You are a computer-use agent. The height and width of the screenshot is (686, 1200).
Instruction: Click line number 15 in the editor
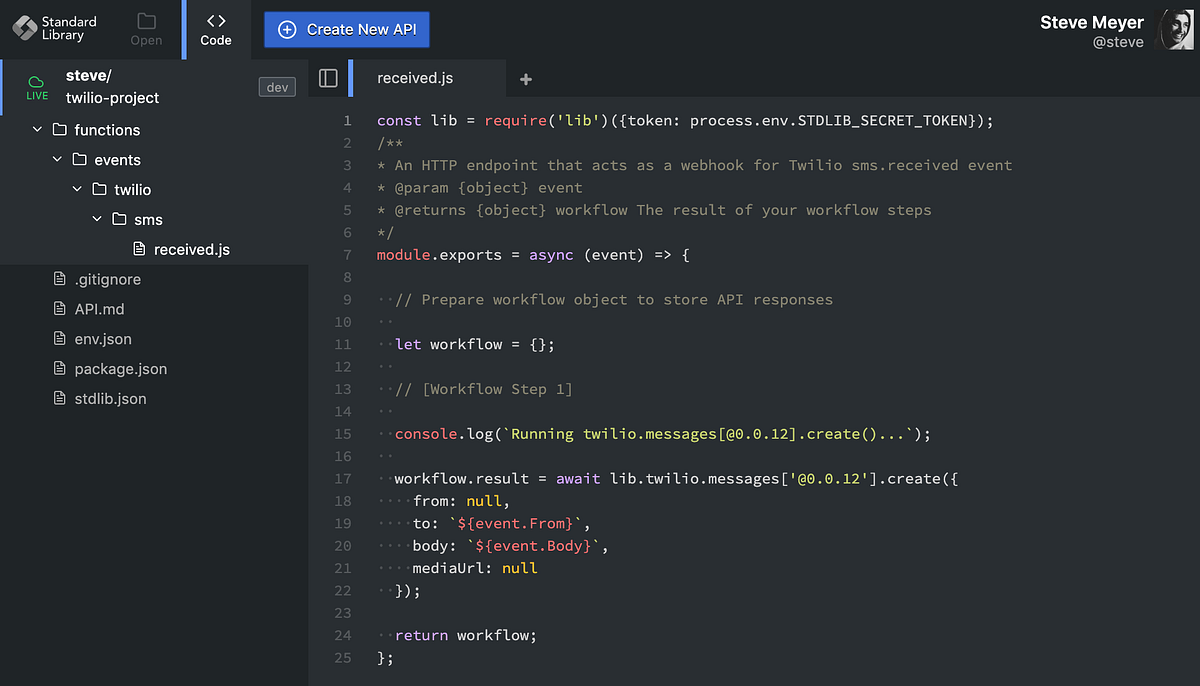click(x=343, y=433)
